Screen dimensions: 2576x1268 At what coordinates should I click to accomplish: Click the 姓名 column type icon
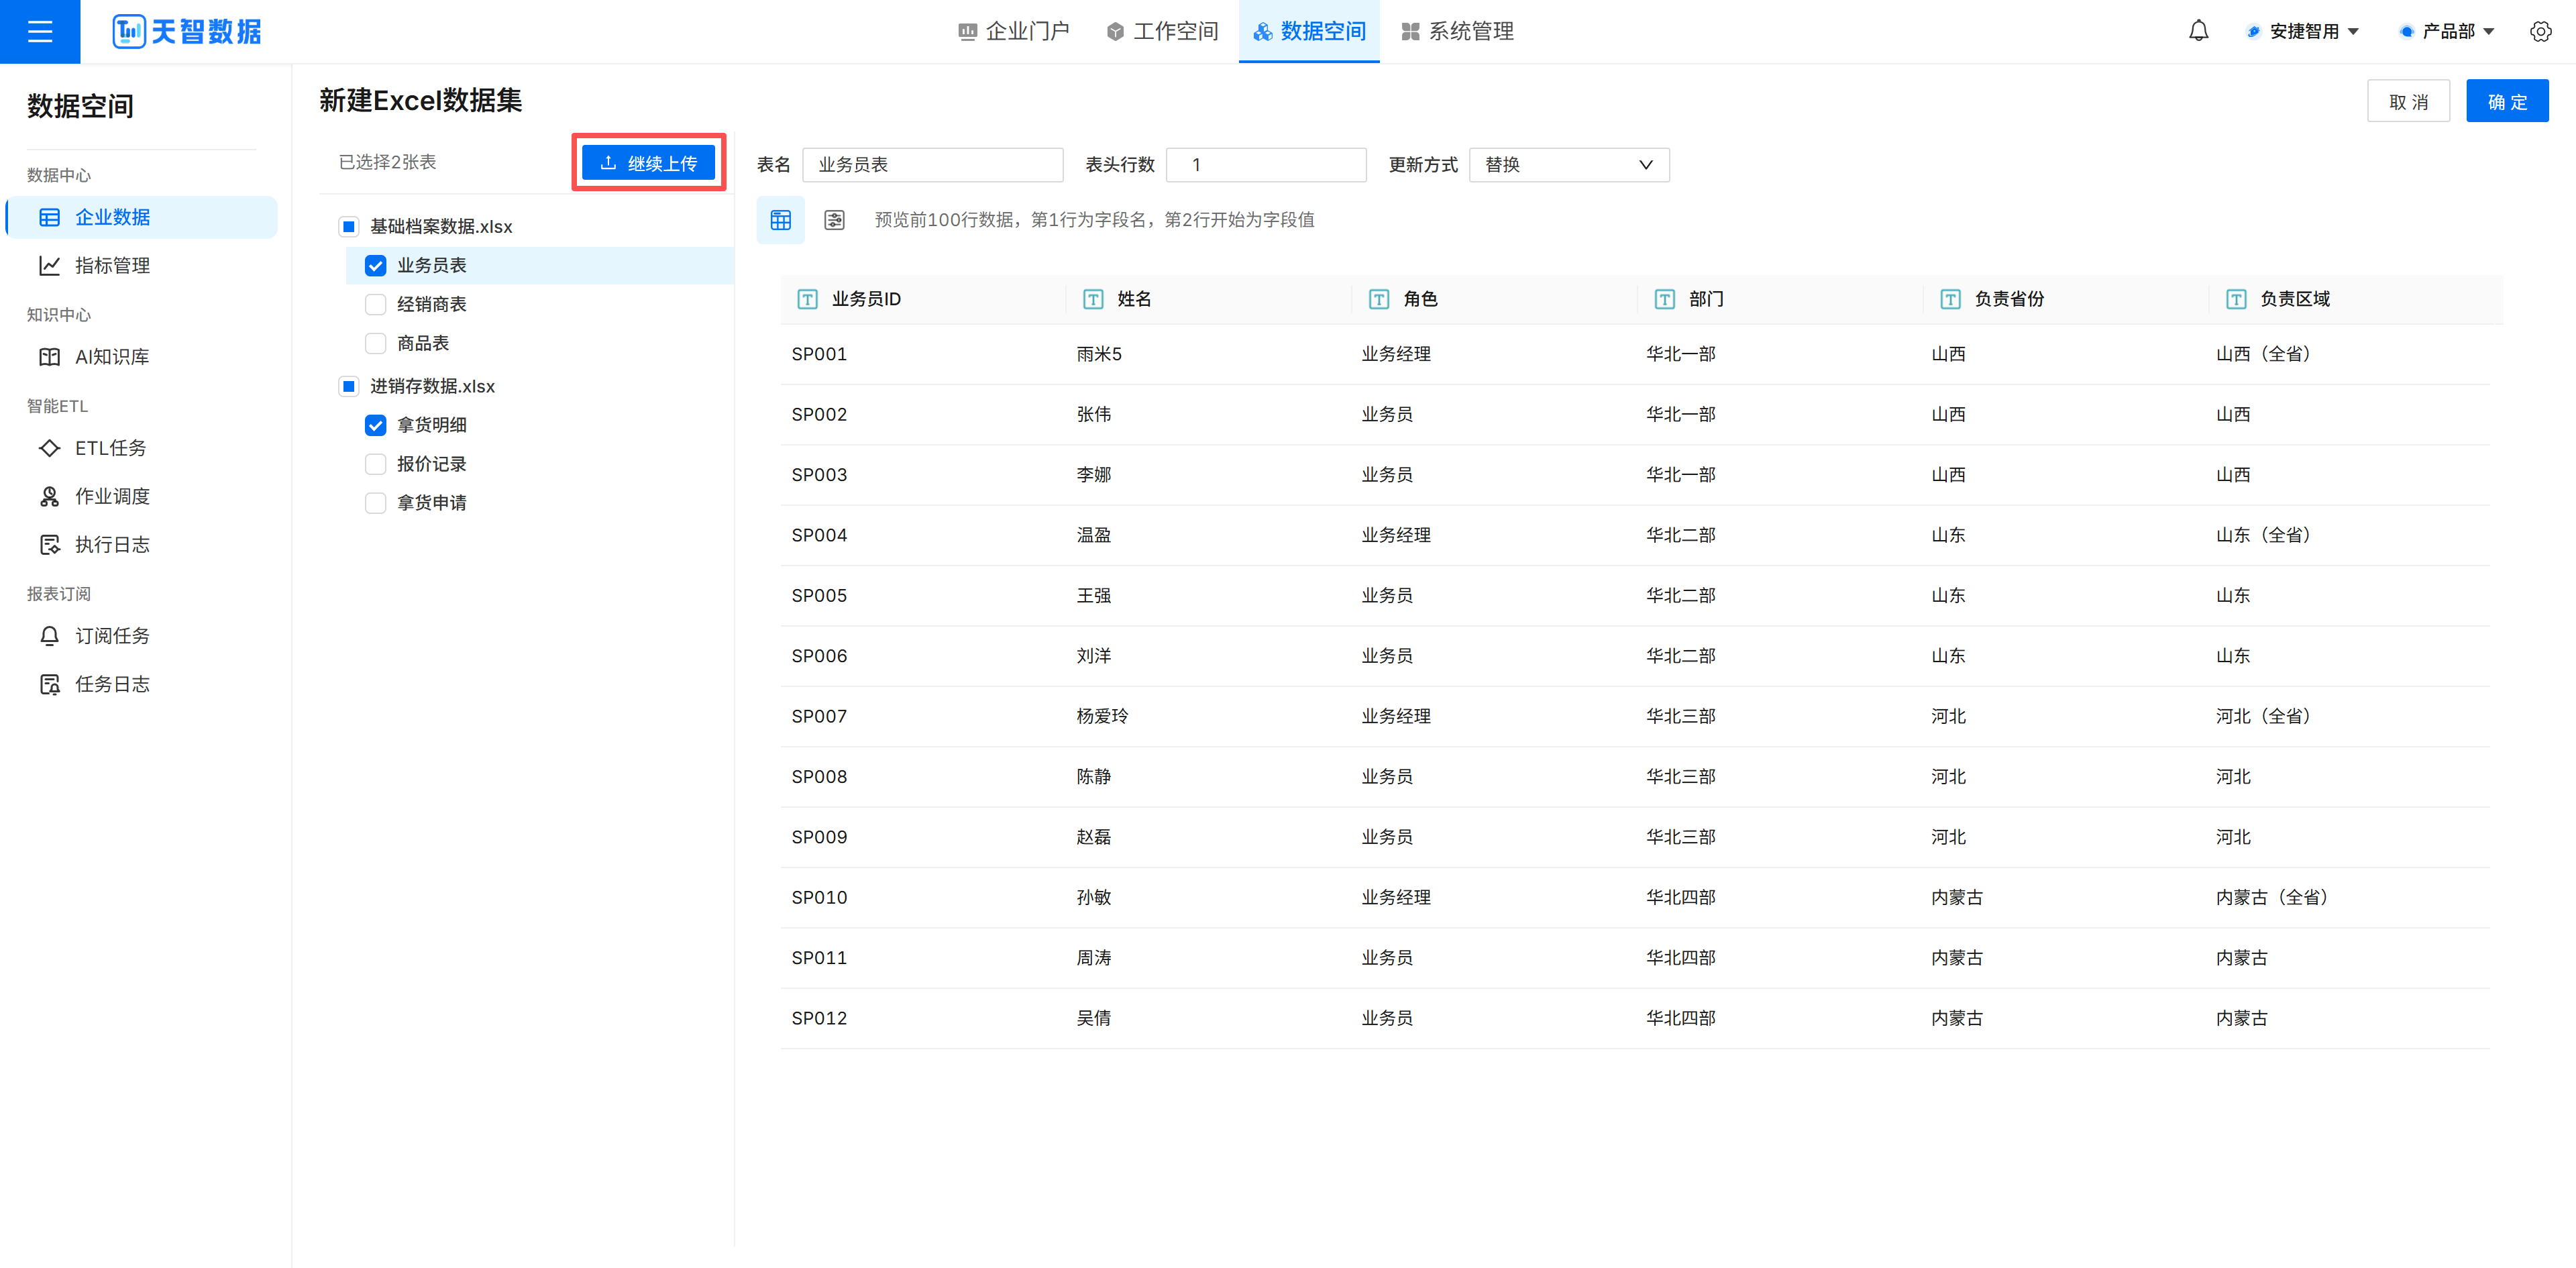pyautogui.click(x=1093, y=299)
